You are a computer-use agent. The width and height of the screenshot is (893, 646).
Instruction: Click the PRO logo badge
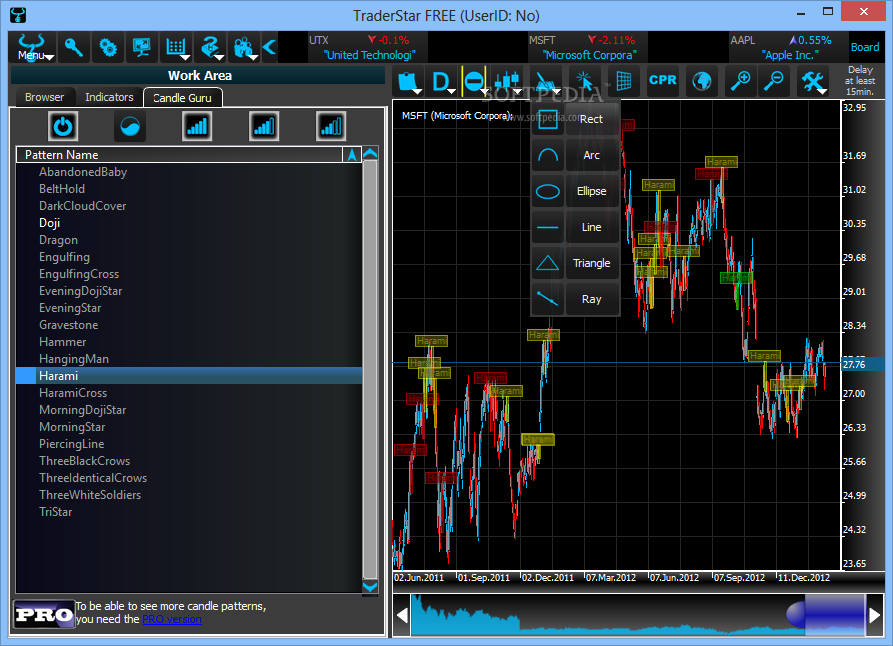pyautogui.click(x=44, y=615)
